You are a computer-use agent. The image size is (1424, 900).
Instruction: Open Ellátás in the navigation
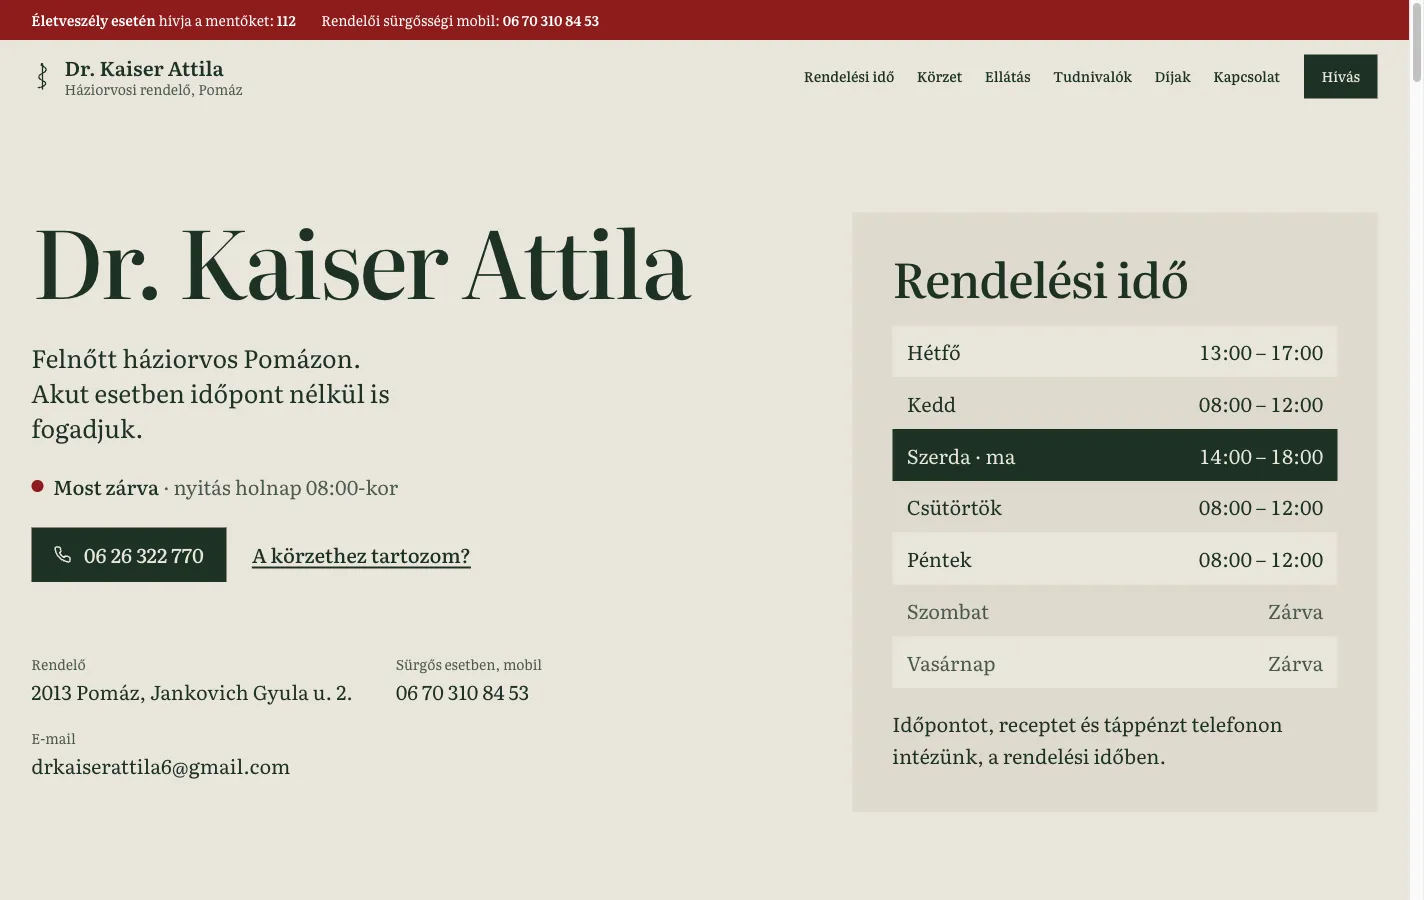(x=1007, y=77)
